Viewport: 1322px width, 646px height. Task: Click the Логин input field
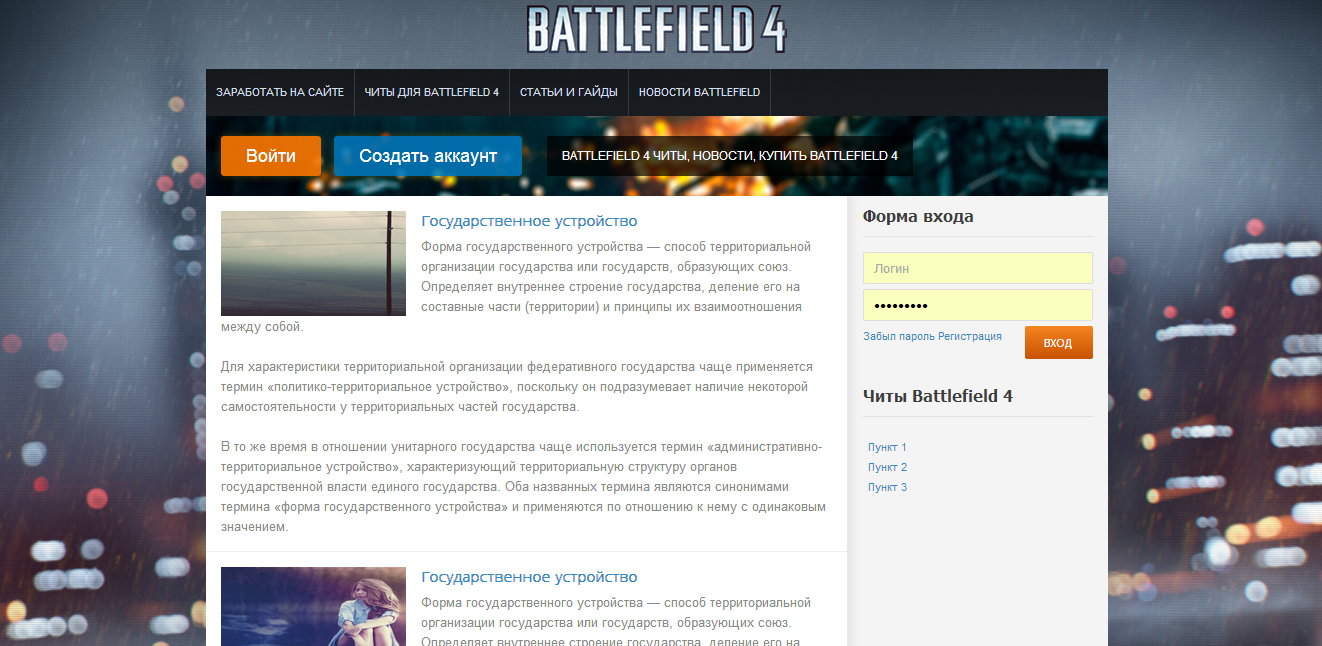click(x=977, y=268)
